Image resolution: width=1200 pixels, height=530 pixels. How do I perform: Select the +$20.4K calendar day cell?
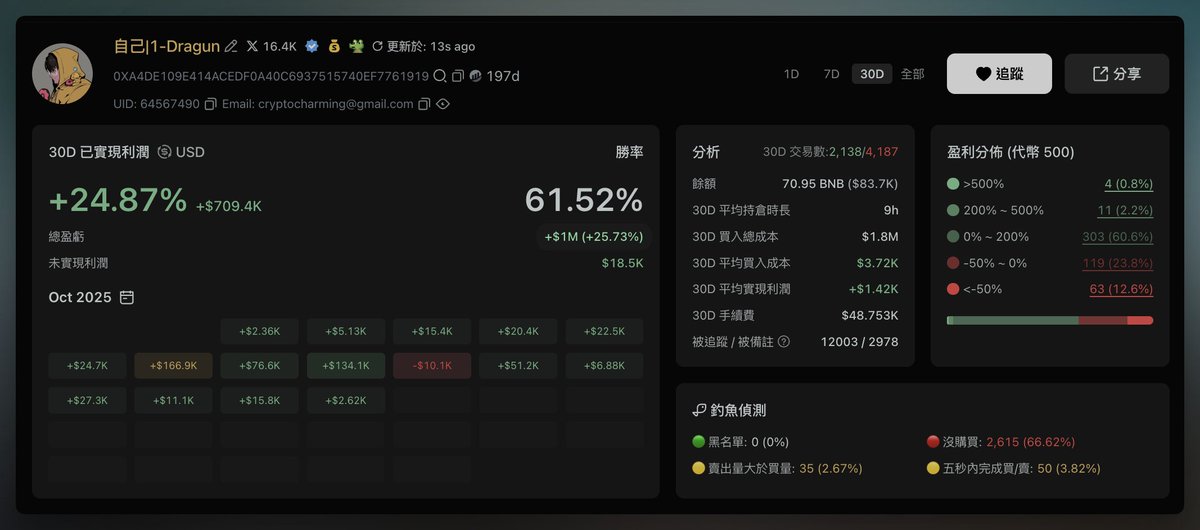[518, 331]
